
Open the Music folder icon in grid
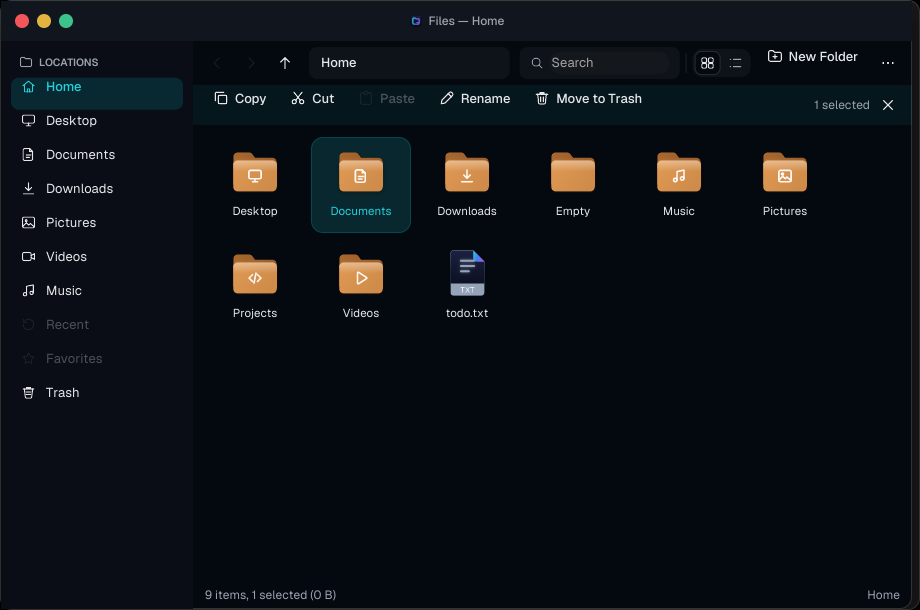point(679,172)
